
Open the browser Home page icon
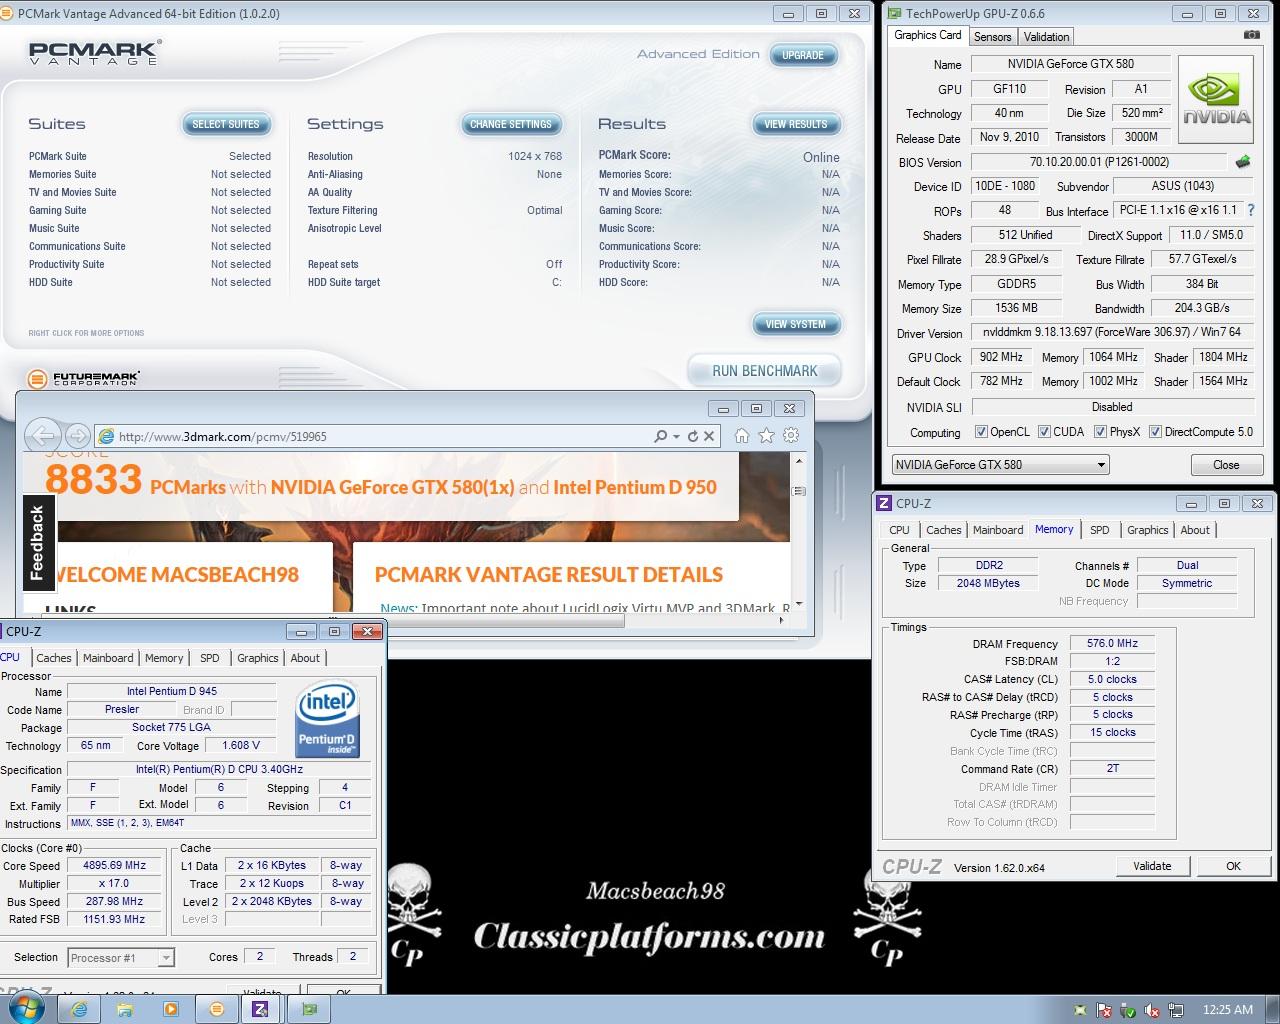[x=742, y=435]
